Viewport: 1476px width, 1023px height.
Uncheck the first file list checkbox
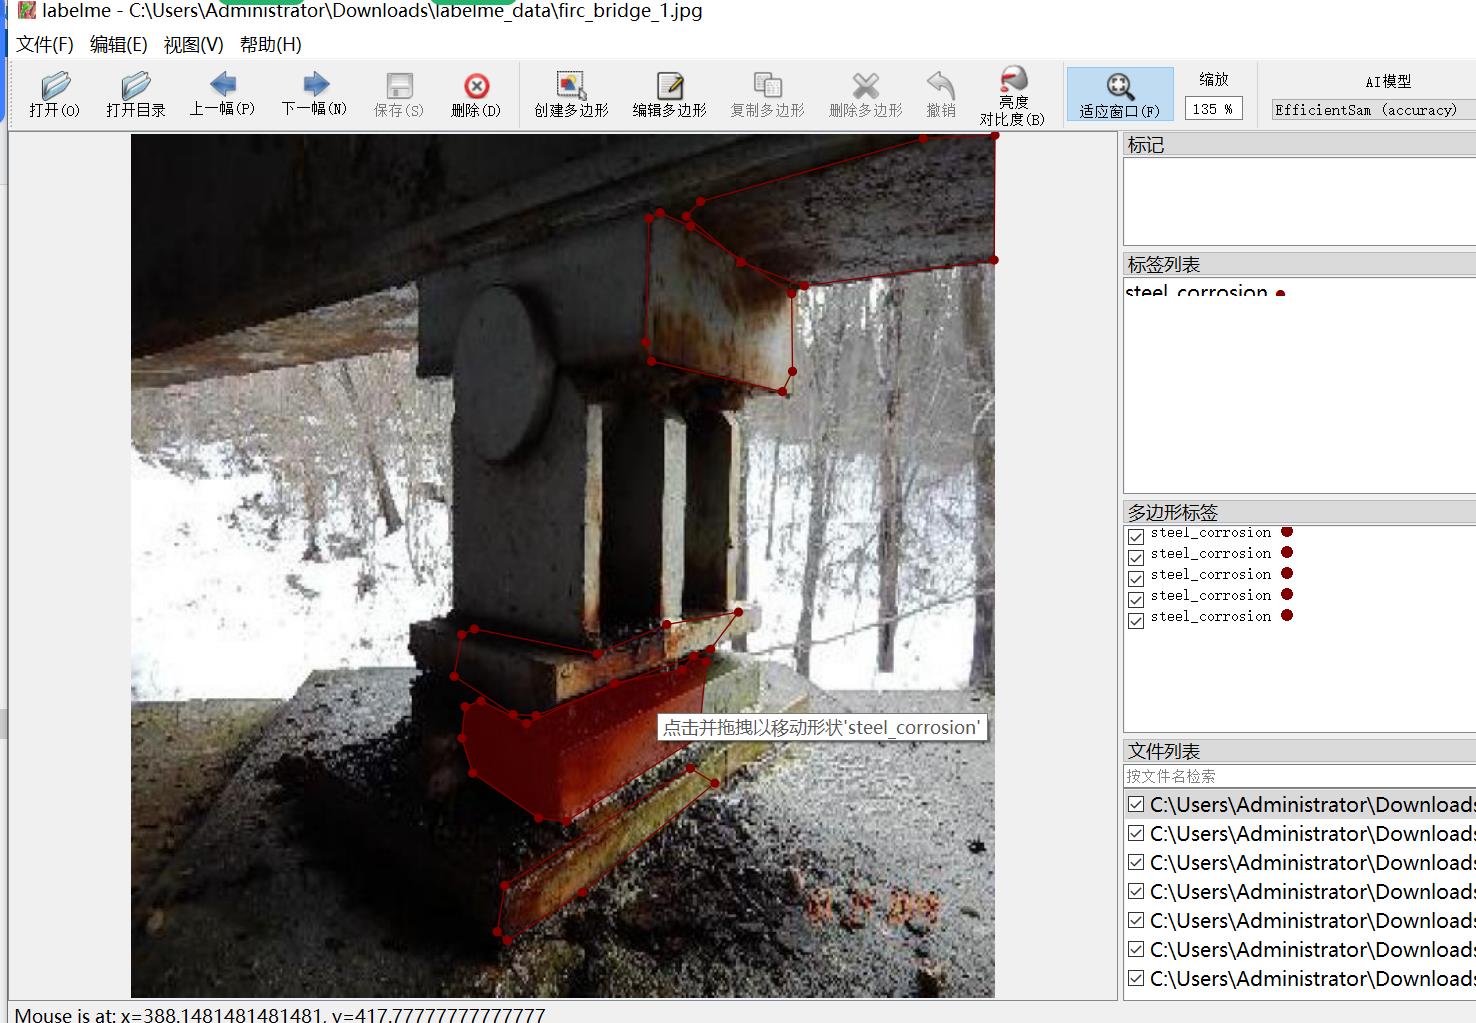[x=1136, y=804]
